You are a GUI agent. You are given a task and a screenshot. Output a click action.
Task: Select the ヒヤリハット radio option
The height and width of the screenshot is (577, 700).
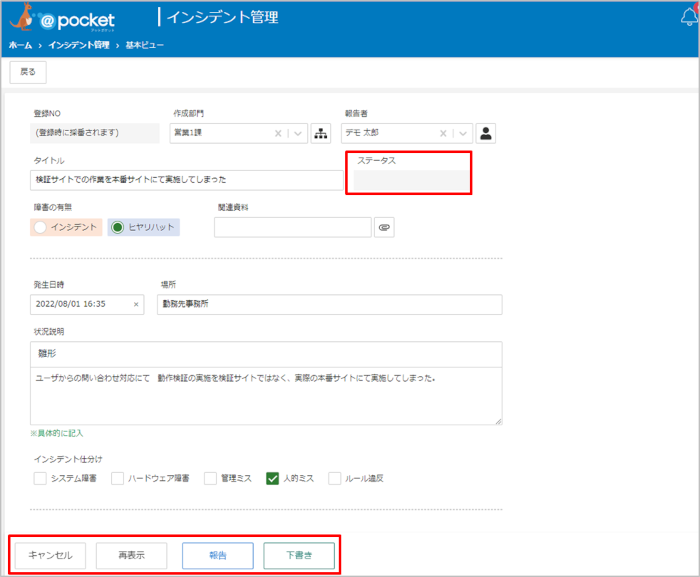(117, 227)
